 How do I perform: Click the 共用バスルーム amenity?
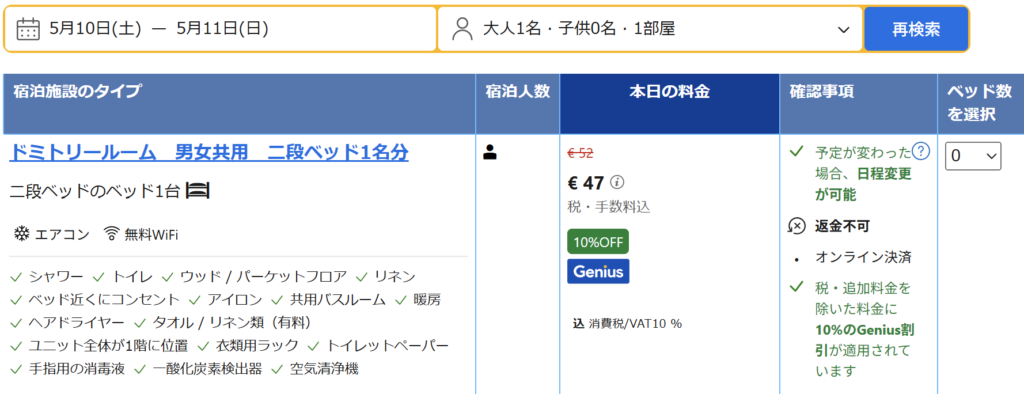pyautogui.click(x=338, y=299)
